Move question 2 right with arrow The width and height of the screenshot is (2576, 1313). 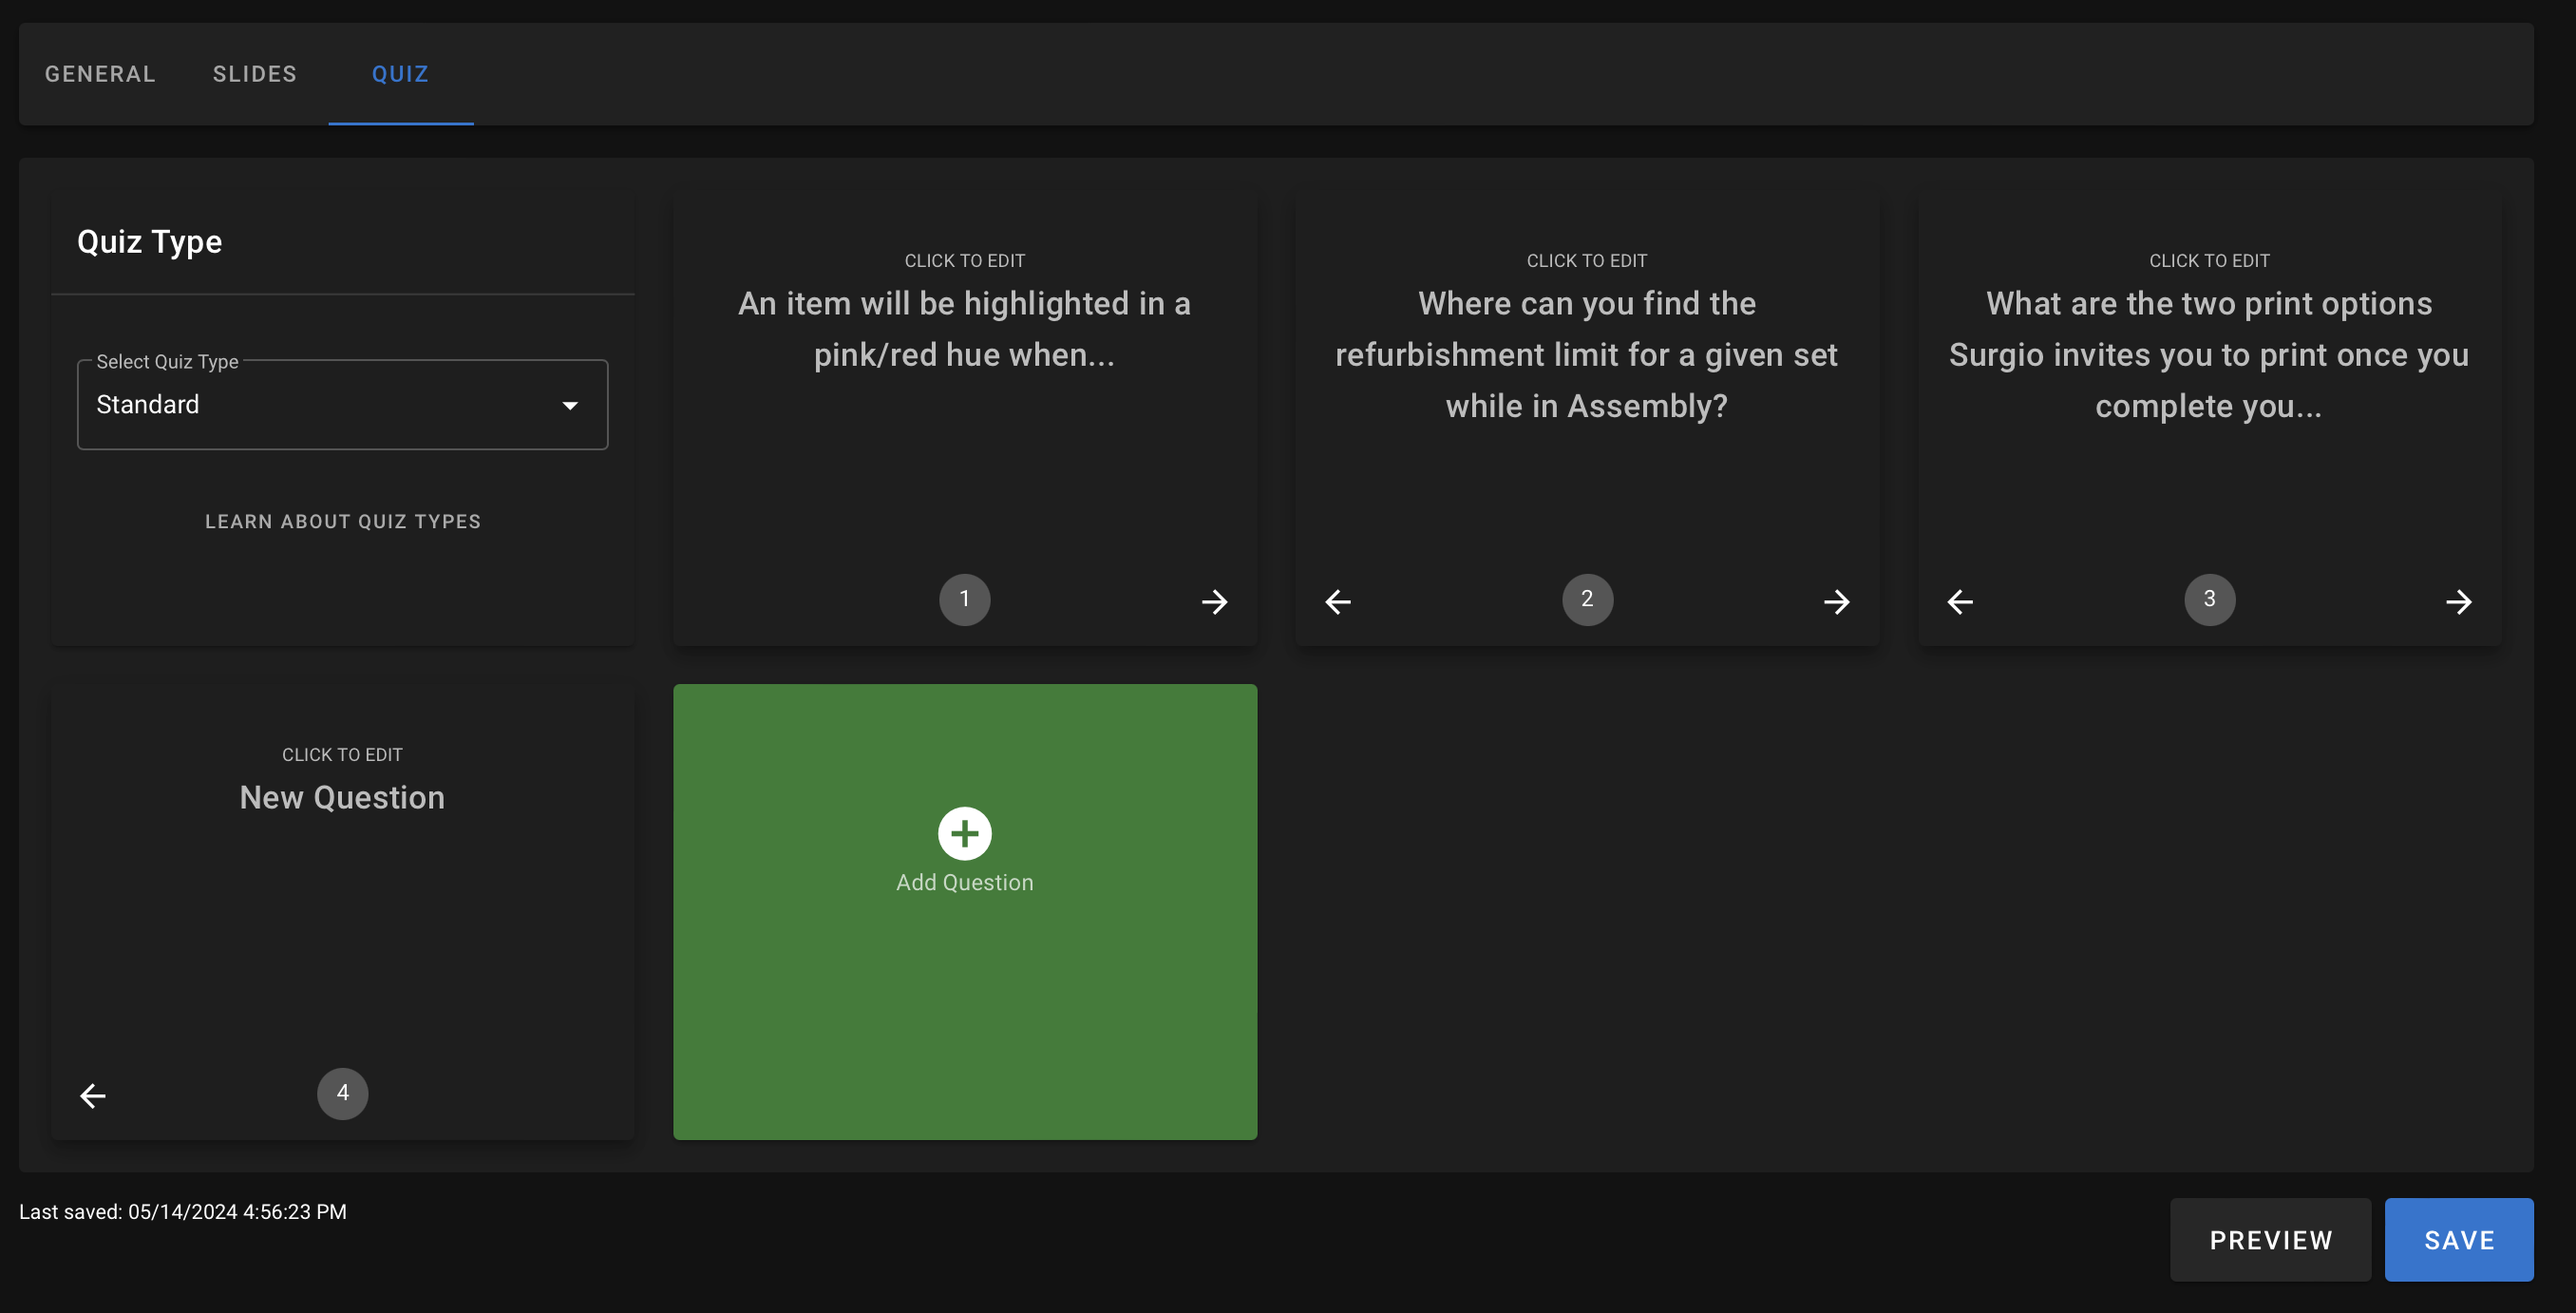point(1836,601)
